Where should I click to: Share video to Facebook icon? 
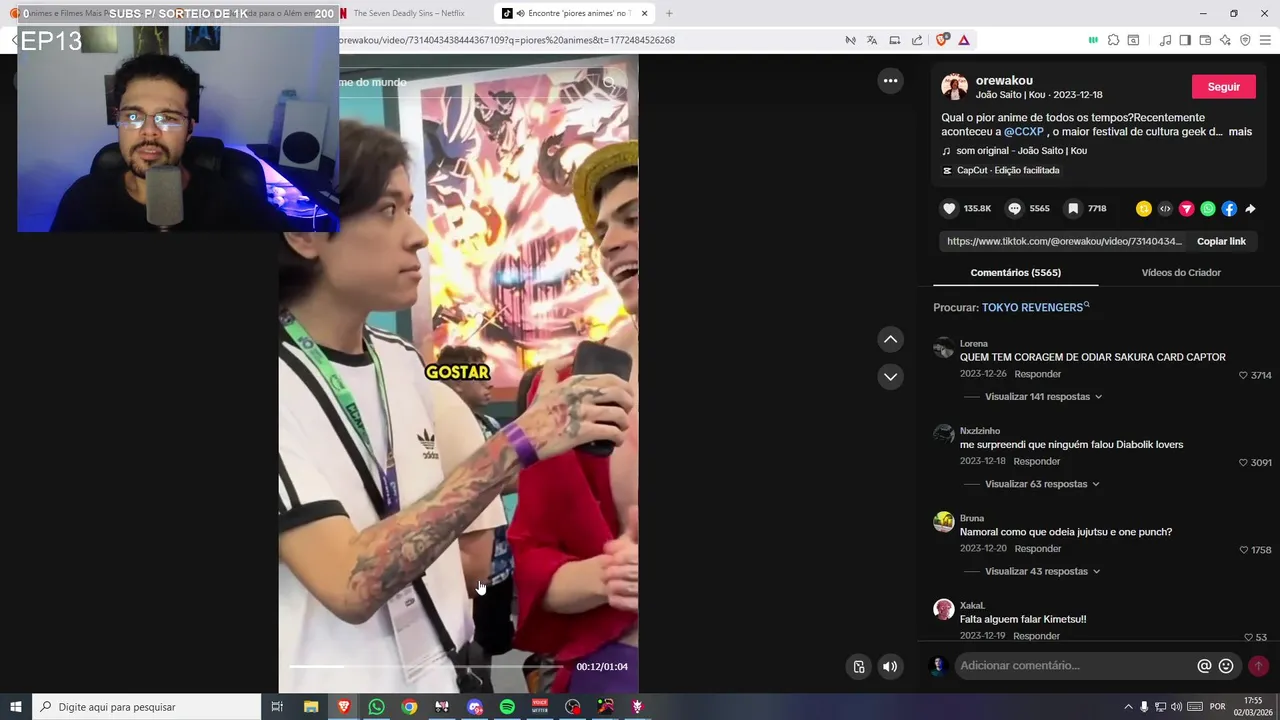tap(1229, 209)
